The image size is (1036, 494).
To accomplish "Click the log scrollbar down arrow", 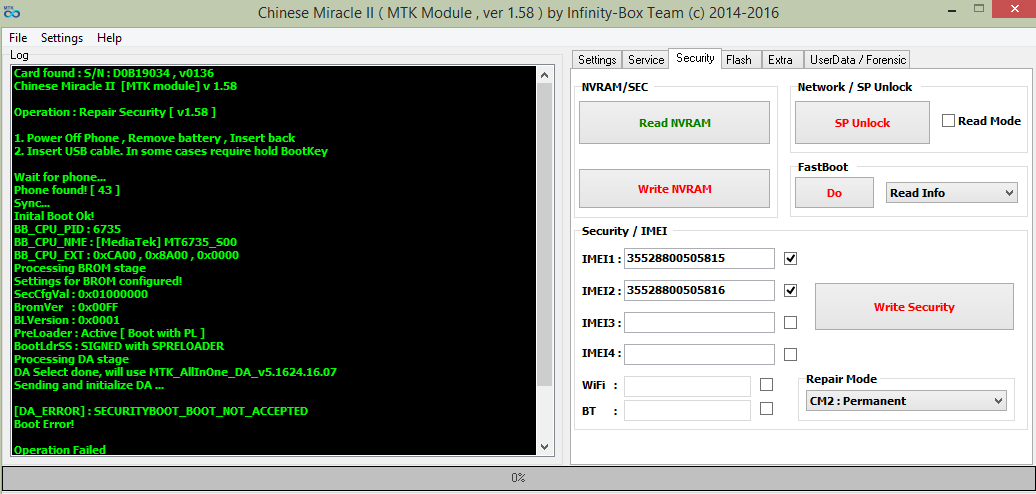I will (x=544, y=446).
